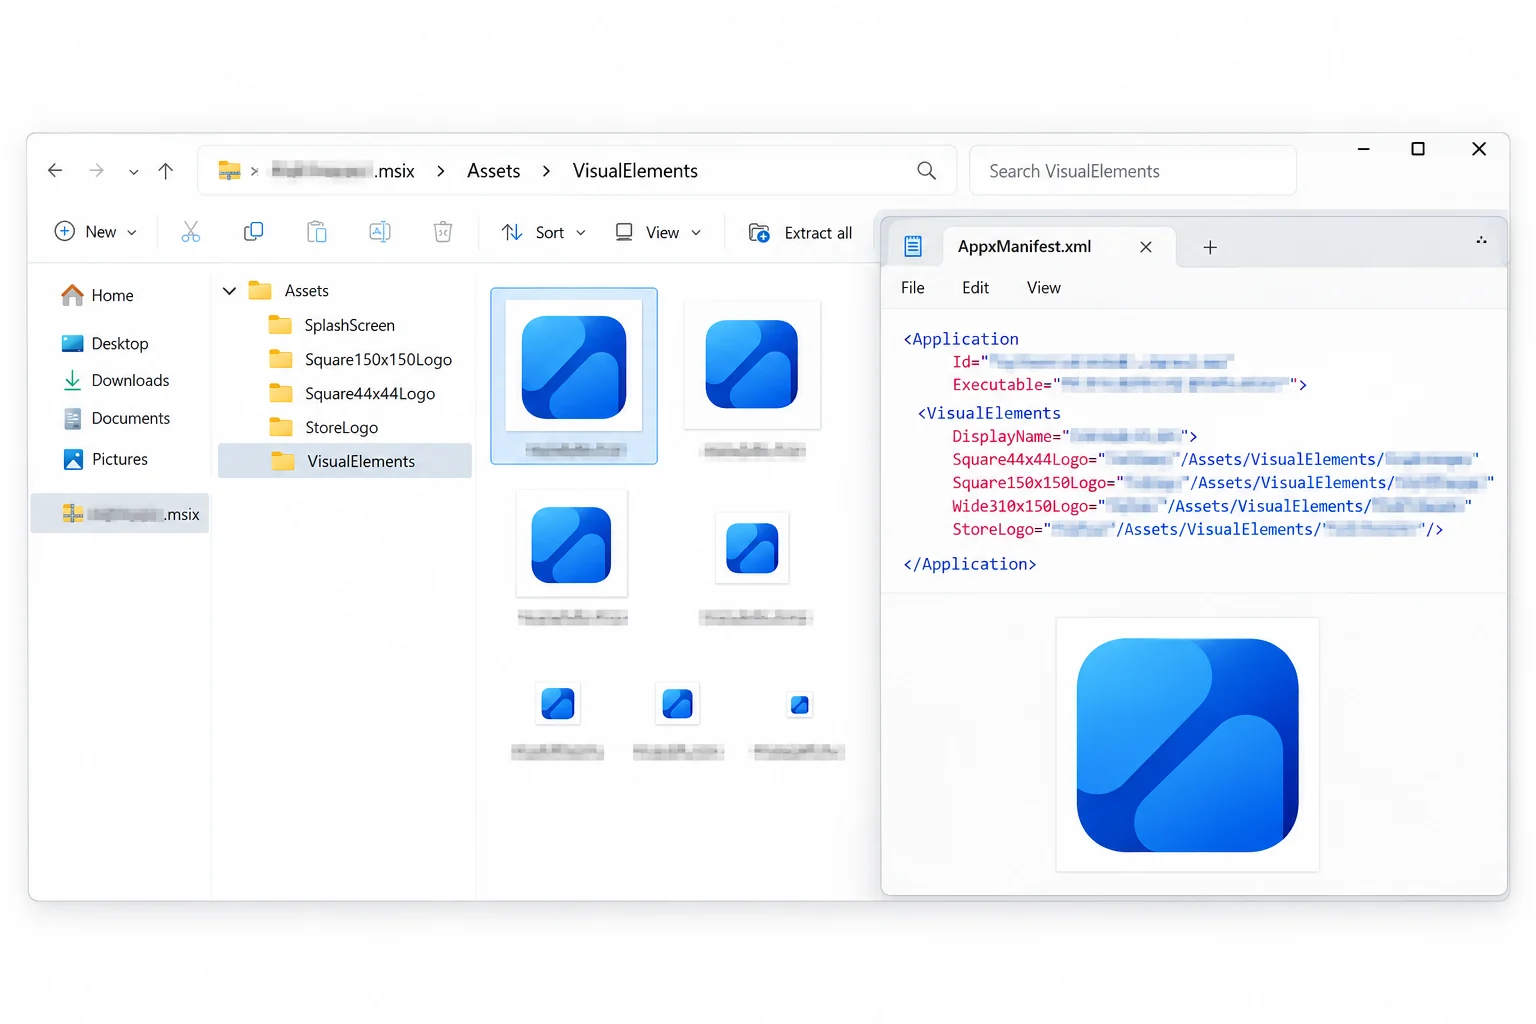Click Notepad's dots icon at top right
Image resolution: width=1536 pixels, height=1024 pixels.
(x=1481, y=240)
